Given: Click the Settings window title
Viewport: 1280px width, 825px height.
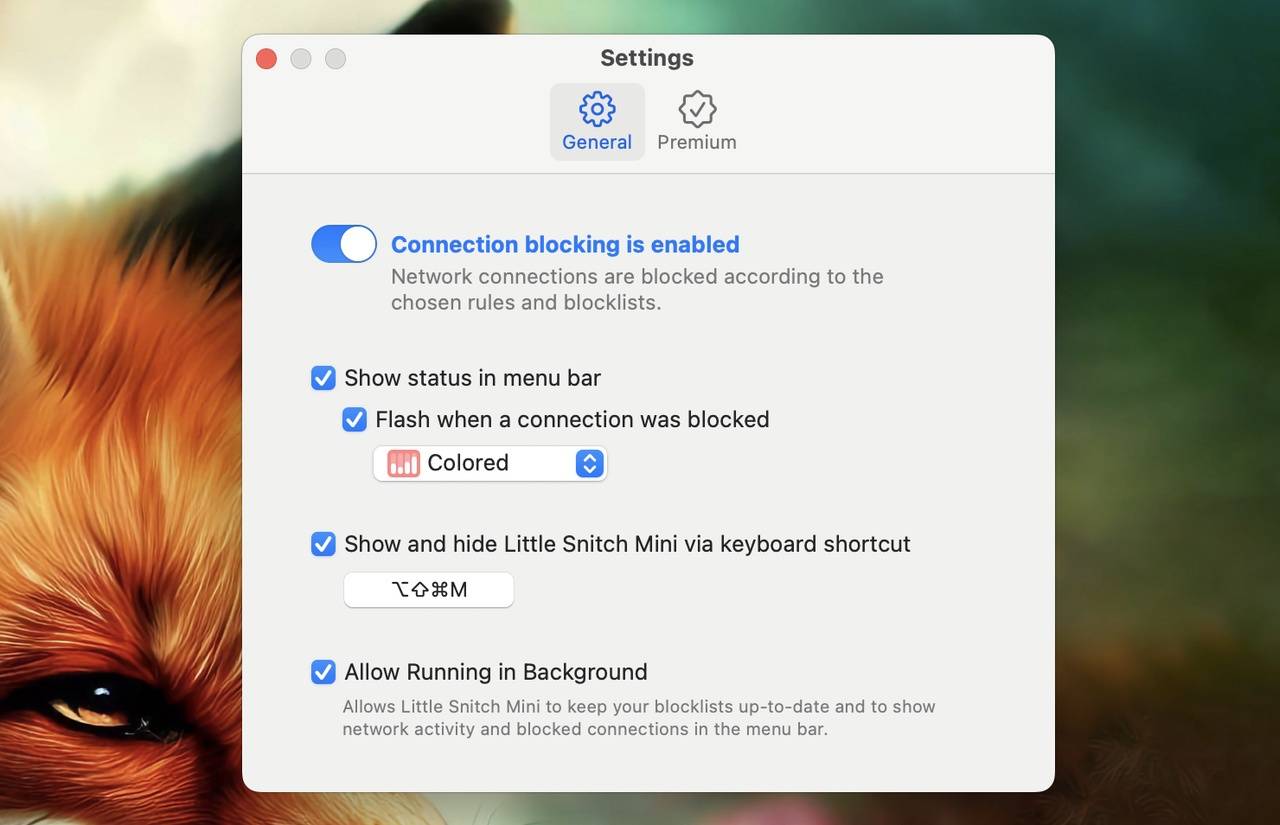Looking at the screenshot, I should tap(647, 58).
